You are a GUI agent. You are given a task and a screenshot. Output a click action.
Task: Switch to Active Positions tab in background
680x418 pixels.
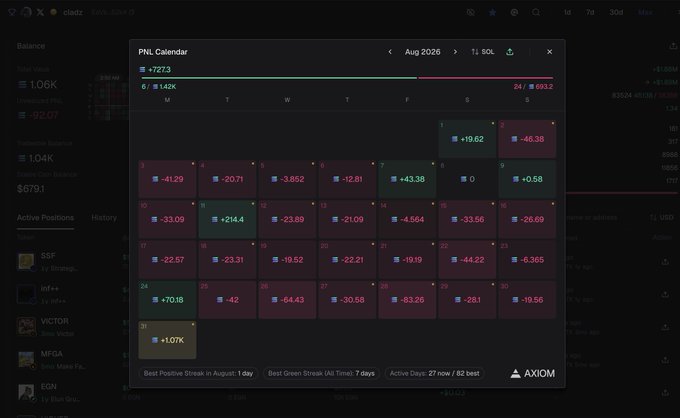(x=45, y=218)
